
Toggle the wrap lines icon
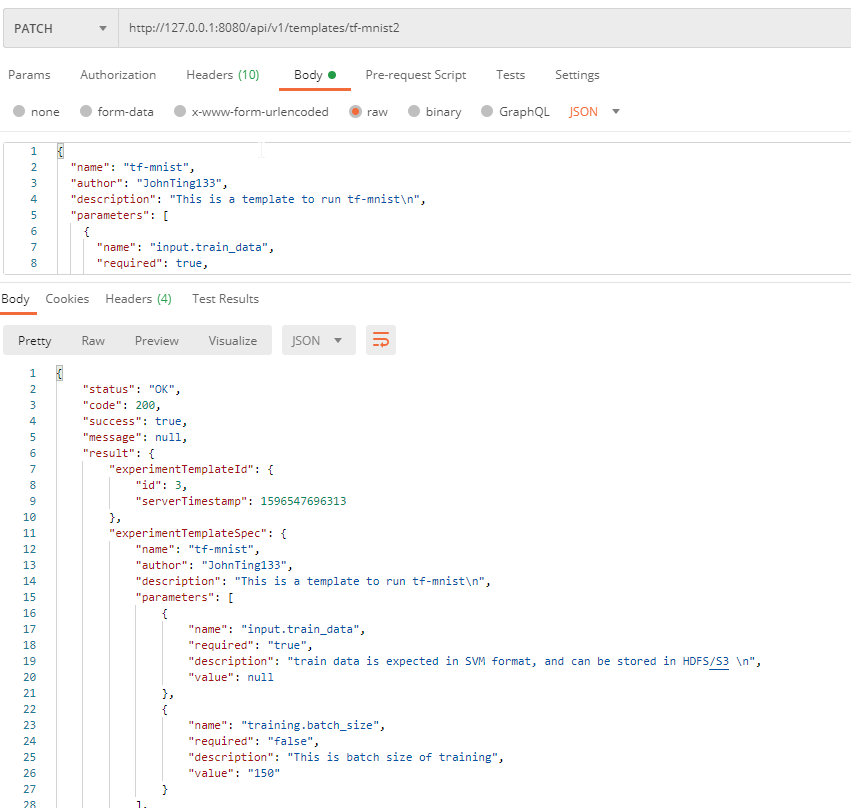coord(381,340)
